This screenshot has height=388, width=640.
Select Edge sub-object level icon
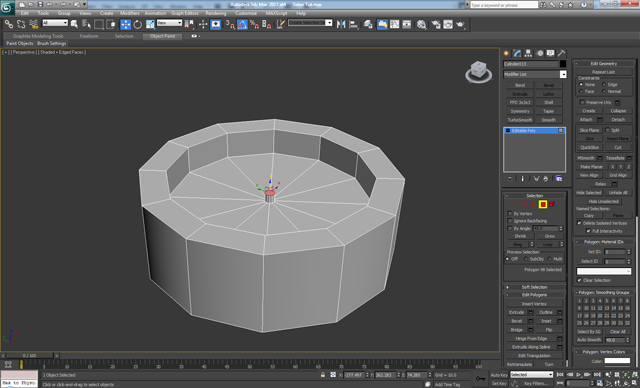tap(524, 204)
